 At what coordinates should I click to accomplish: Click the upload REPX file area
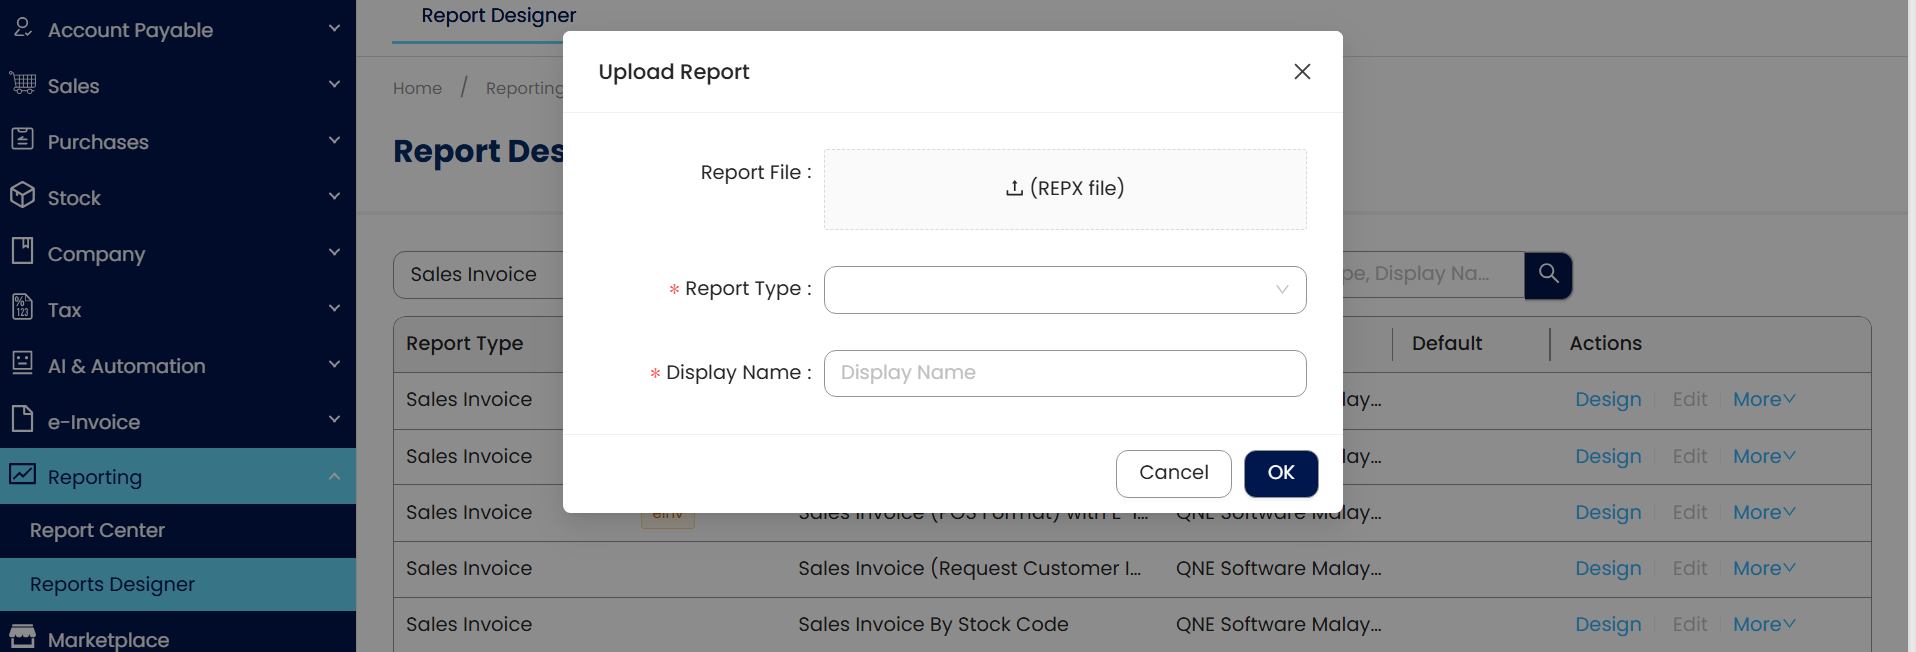(x=1065, y=189)
